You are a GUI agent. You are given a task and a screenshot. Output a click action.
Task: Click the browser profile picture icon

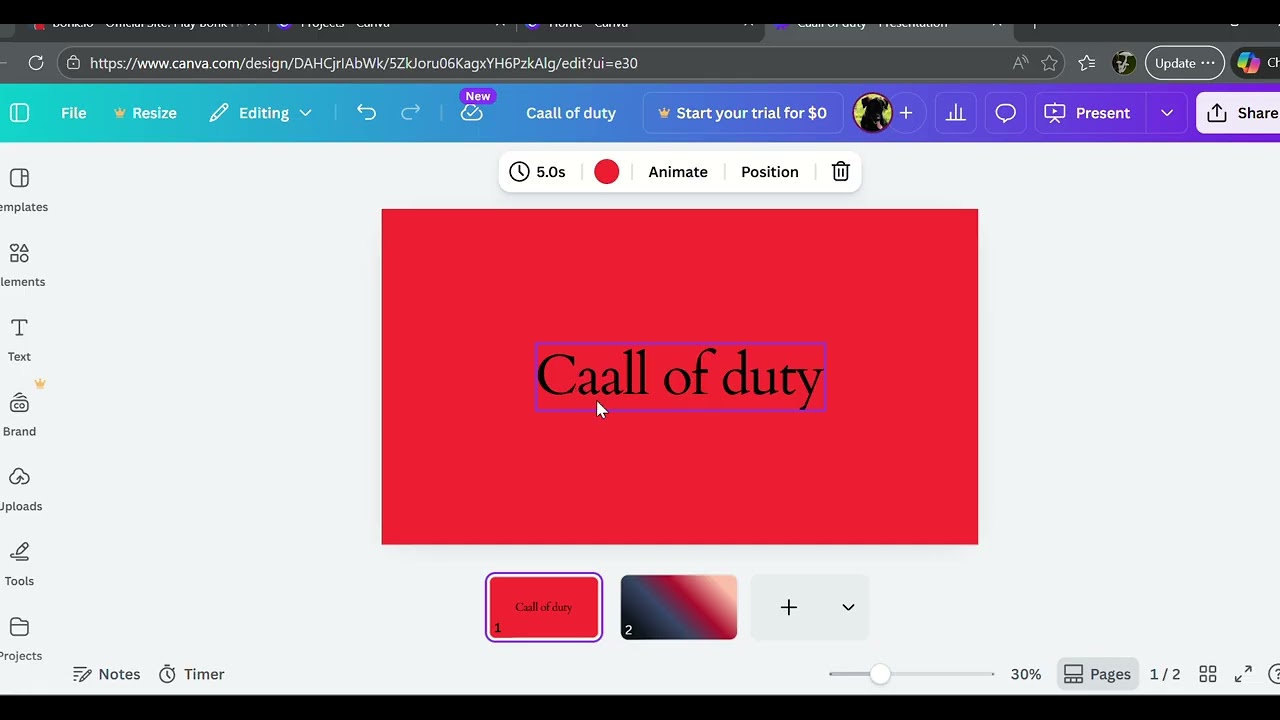1124,63
